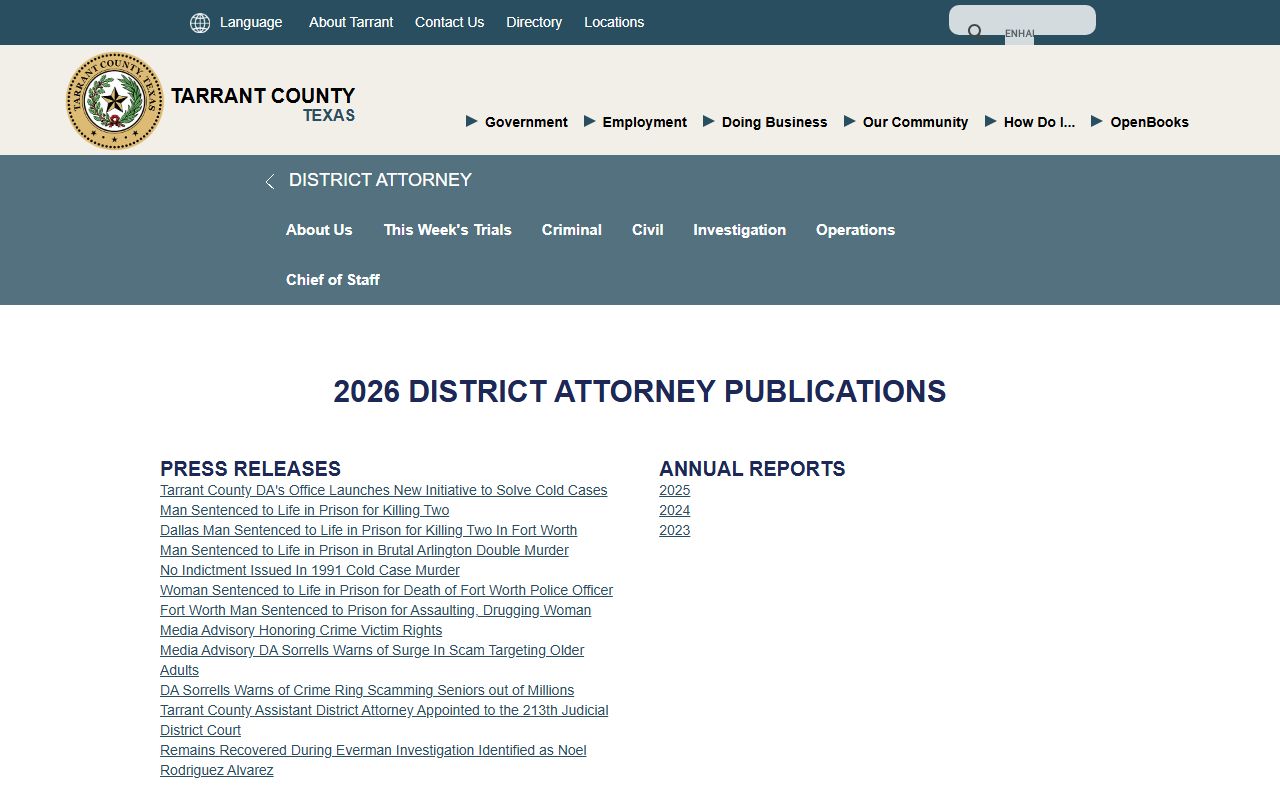Expand the Doing Business menu arrow
The width and height of the screenshot is (1280, 800).
coord(709,121)
